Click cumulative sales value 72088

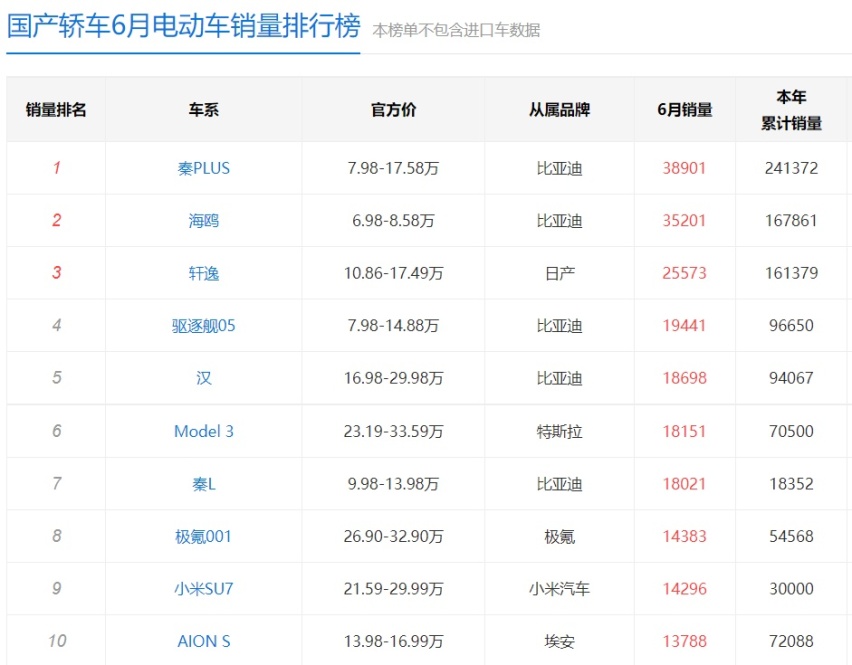click(x=791, y=642)
